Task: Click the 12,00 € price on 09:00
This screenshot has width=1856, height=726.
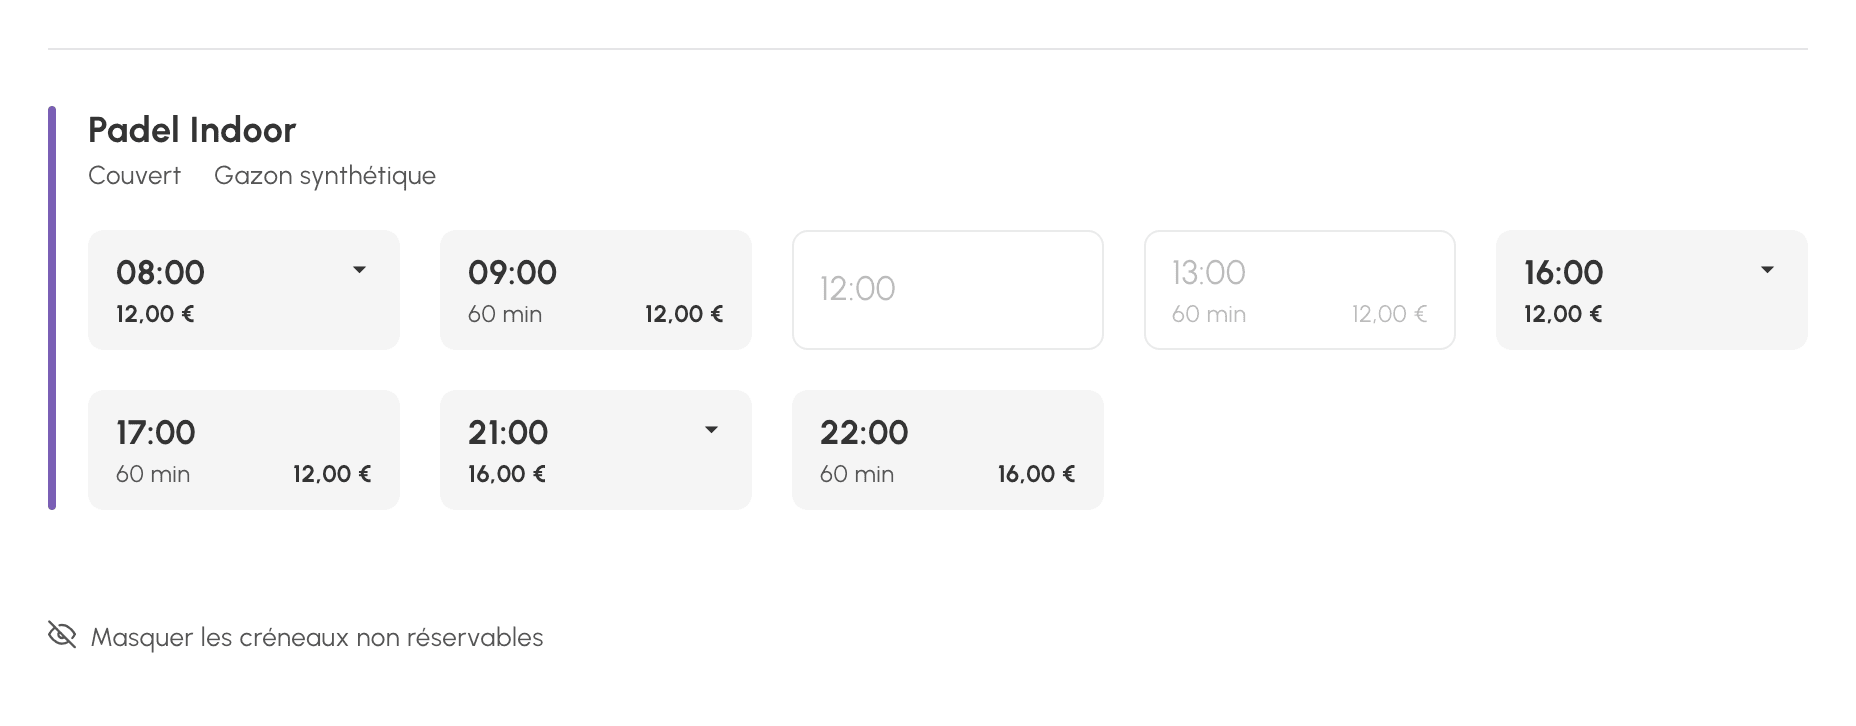Action: point(684,314)
